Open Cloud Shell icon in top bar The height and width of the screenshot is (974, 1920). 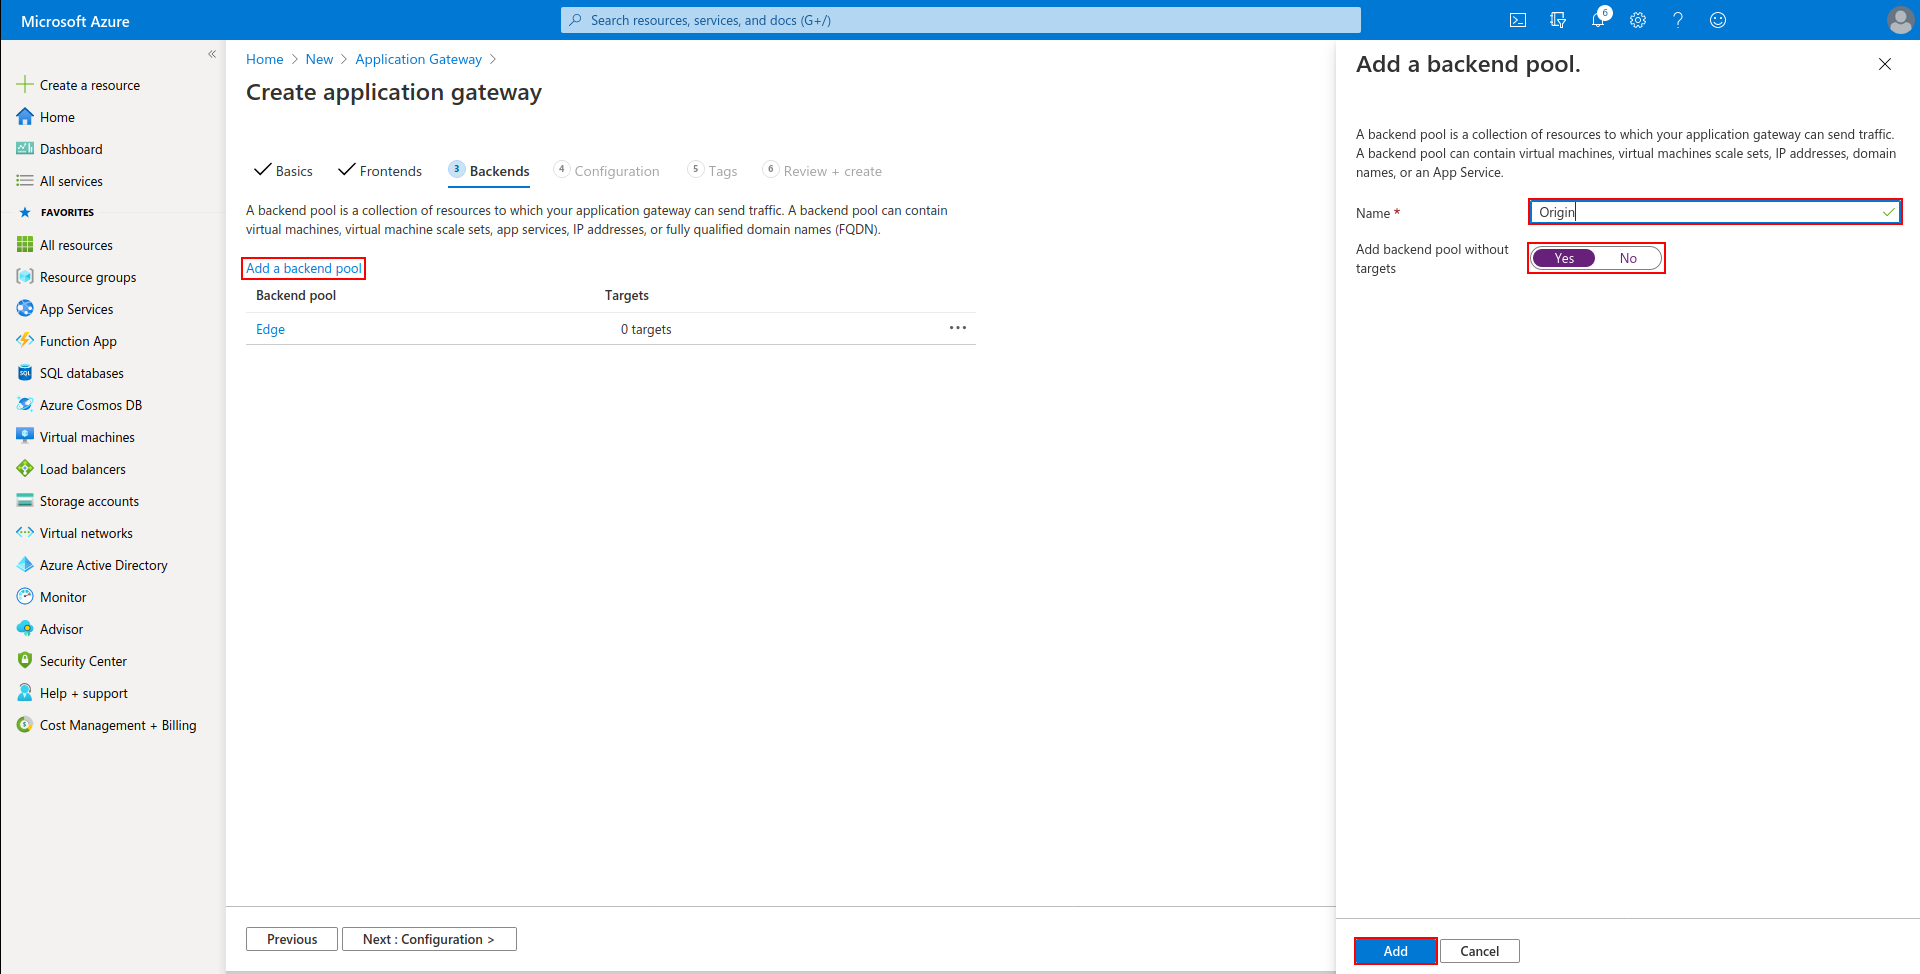(1517, 20)
